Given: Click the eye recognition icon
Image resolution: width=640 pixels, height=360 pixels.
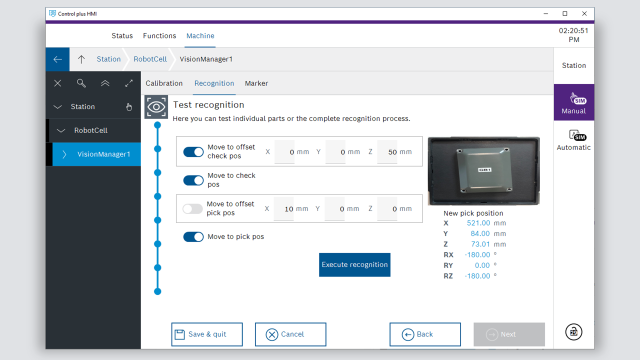Looking at the screenshot, I should [x=156, y=107].
